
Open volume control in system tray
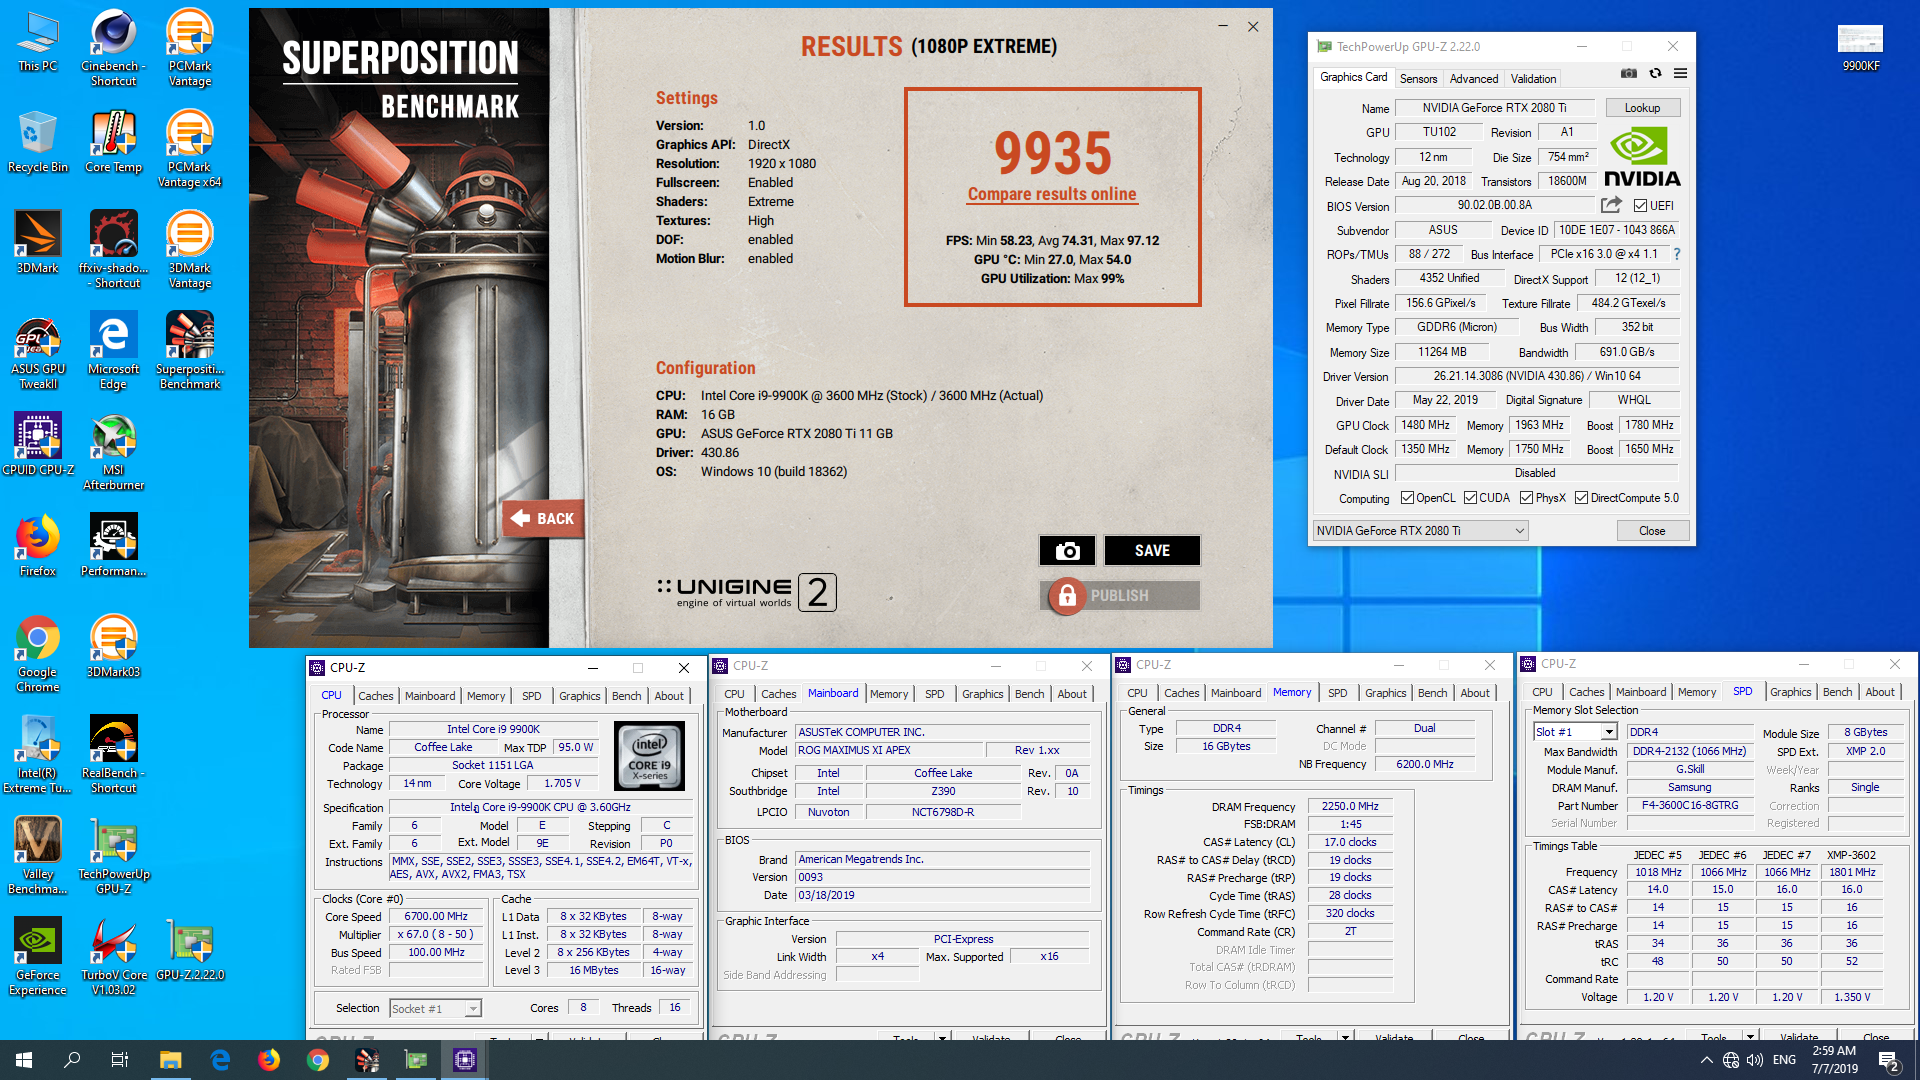pos(1755,1060)
